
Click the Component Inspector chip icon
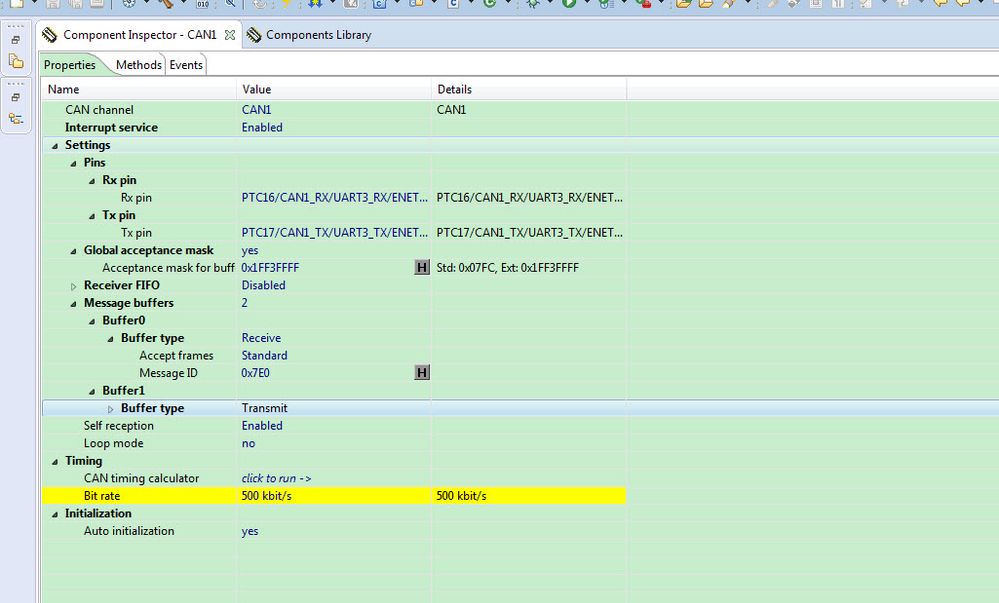(x=49, y=35)
